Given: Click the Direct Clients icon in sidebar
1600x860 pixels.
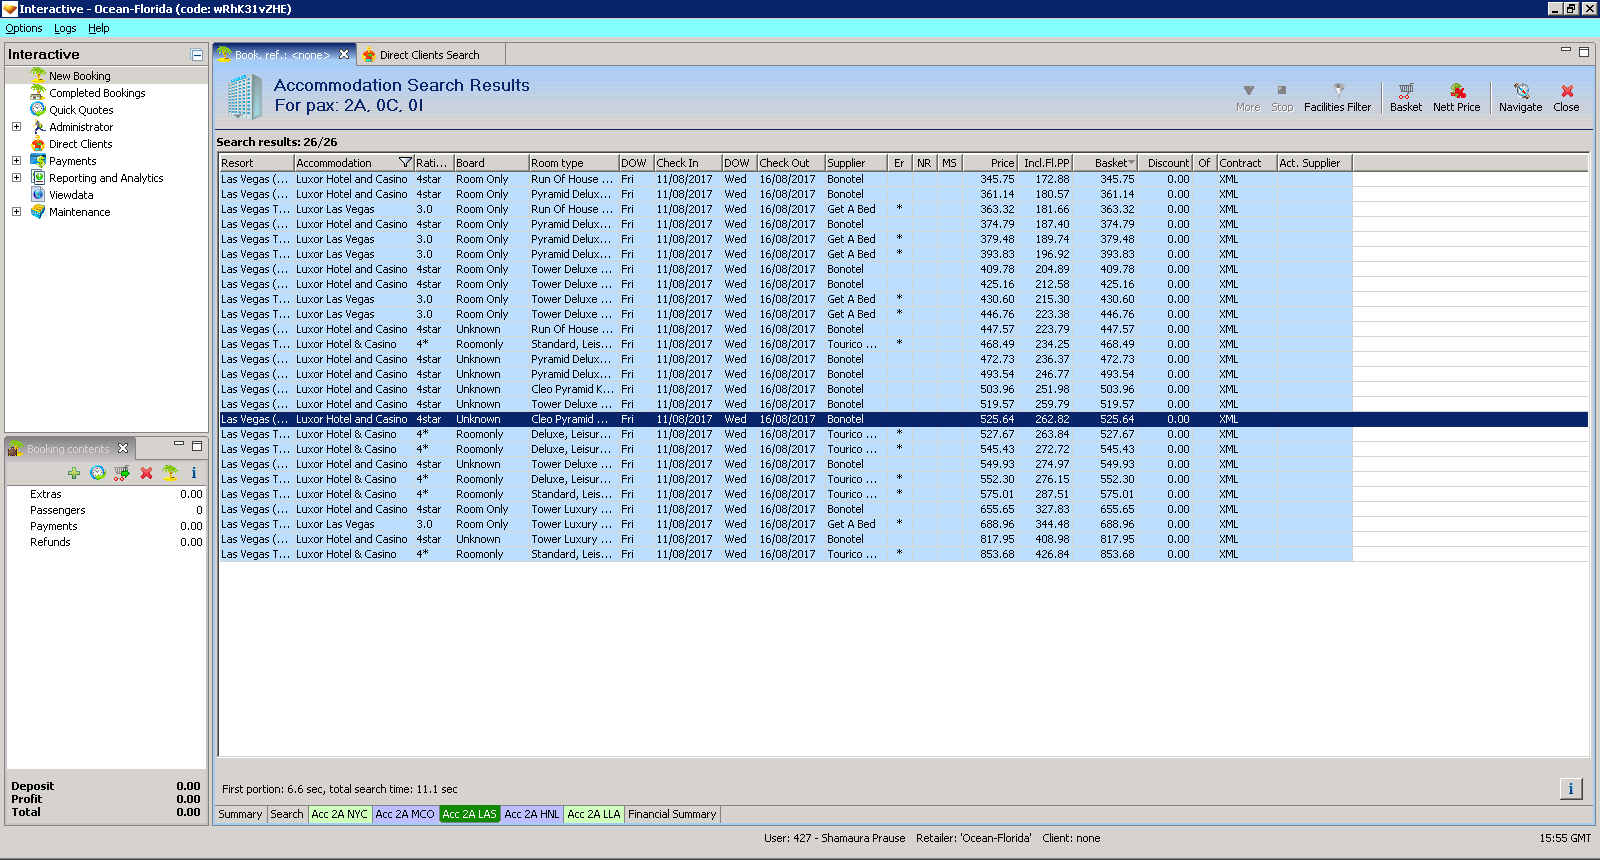Looking at the screenshot, I should click(38, 143).
